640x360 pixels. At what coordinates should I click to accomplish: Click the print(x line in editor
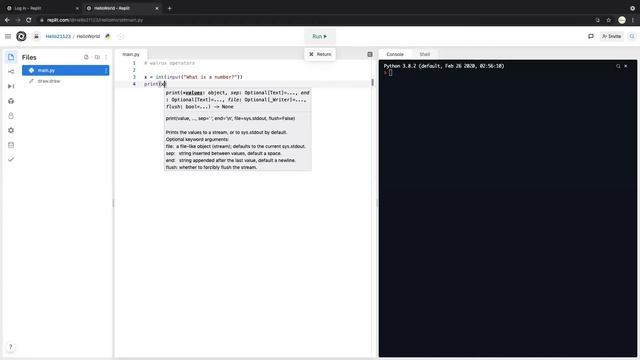click(155, 84)
